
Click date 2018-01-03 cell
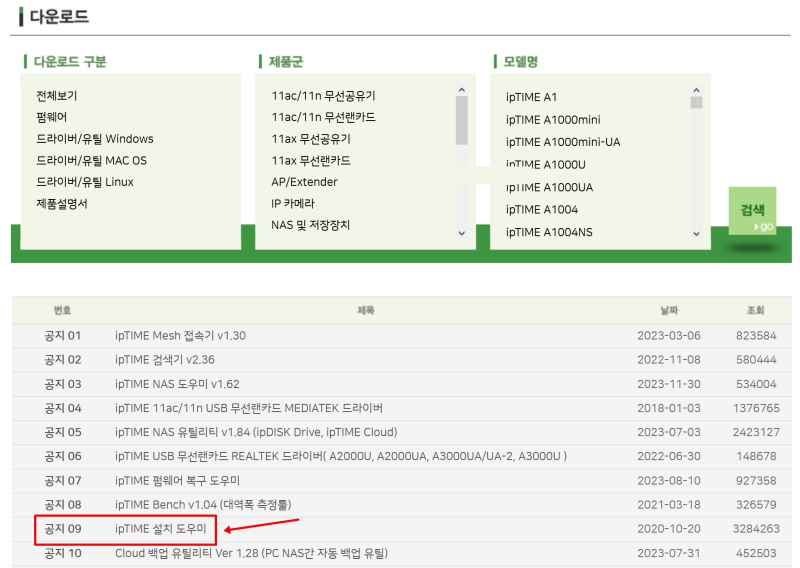(x=669, y=408)
